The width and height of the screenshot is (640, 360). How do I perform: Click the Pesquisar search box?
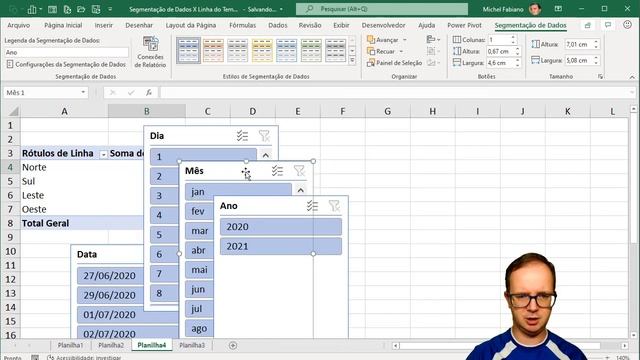(x=382, y=9)
